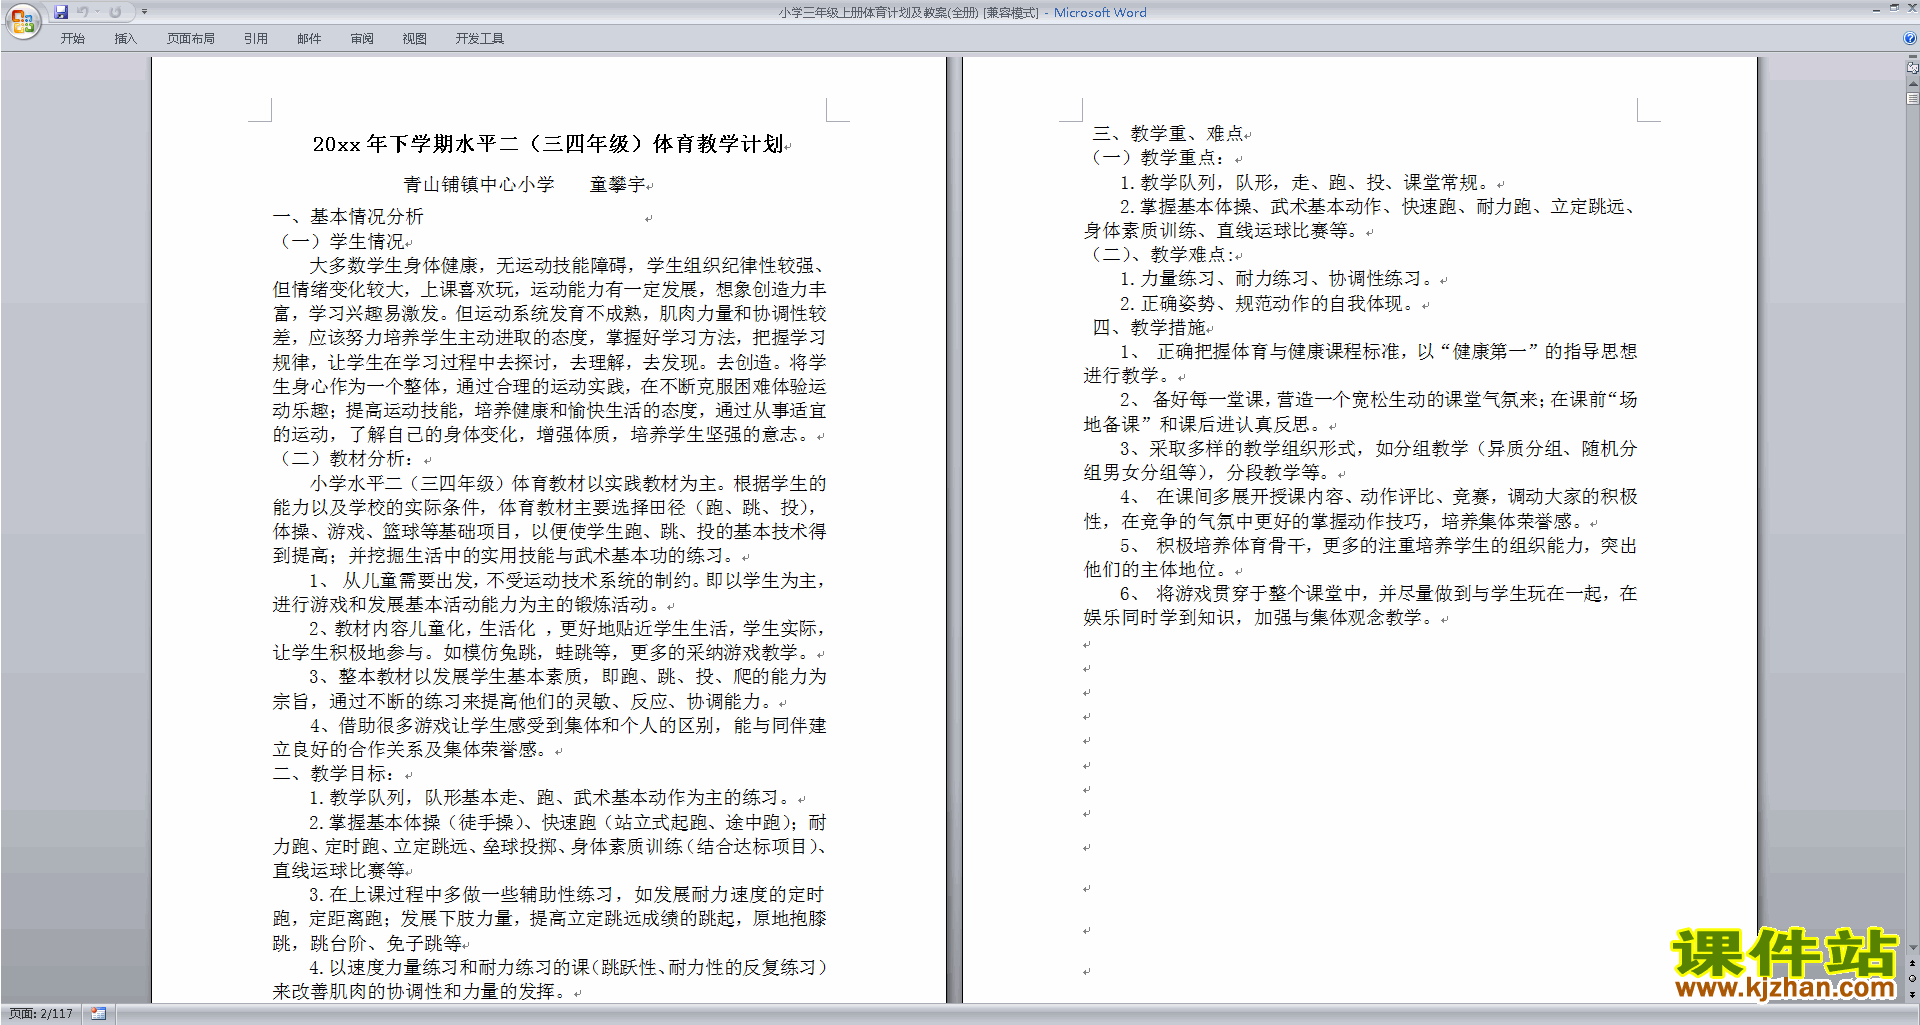Click the title 20xx年下学期水平二 体育教学计划
1920x1025 pixels.
coord(548,144)
